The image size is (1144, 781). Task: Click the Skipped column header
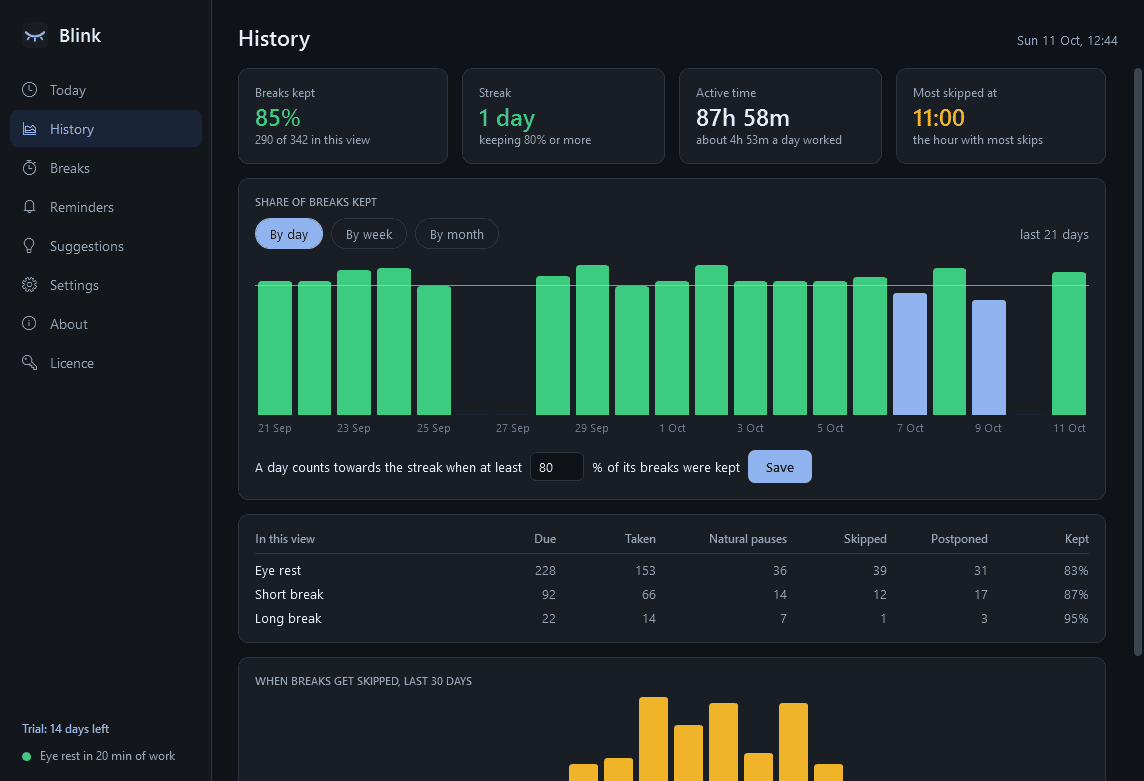865,539
